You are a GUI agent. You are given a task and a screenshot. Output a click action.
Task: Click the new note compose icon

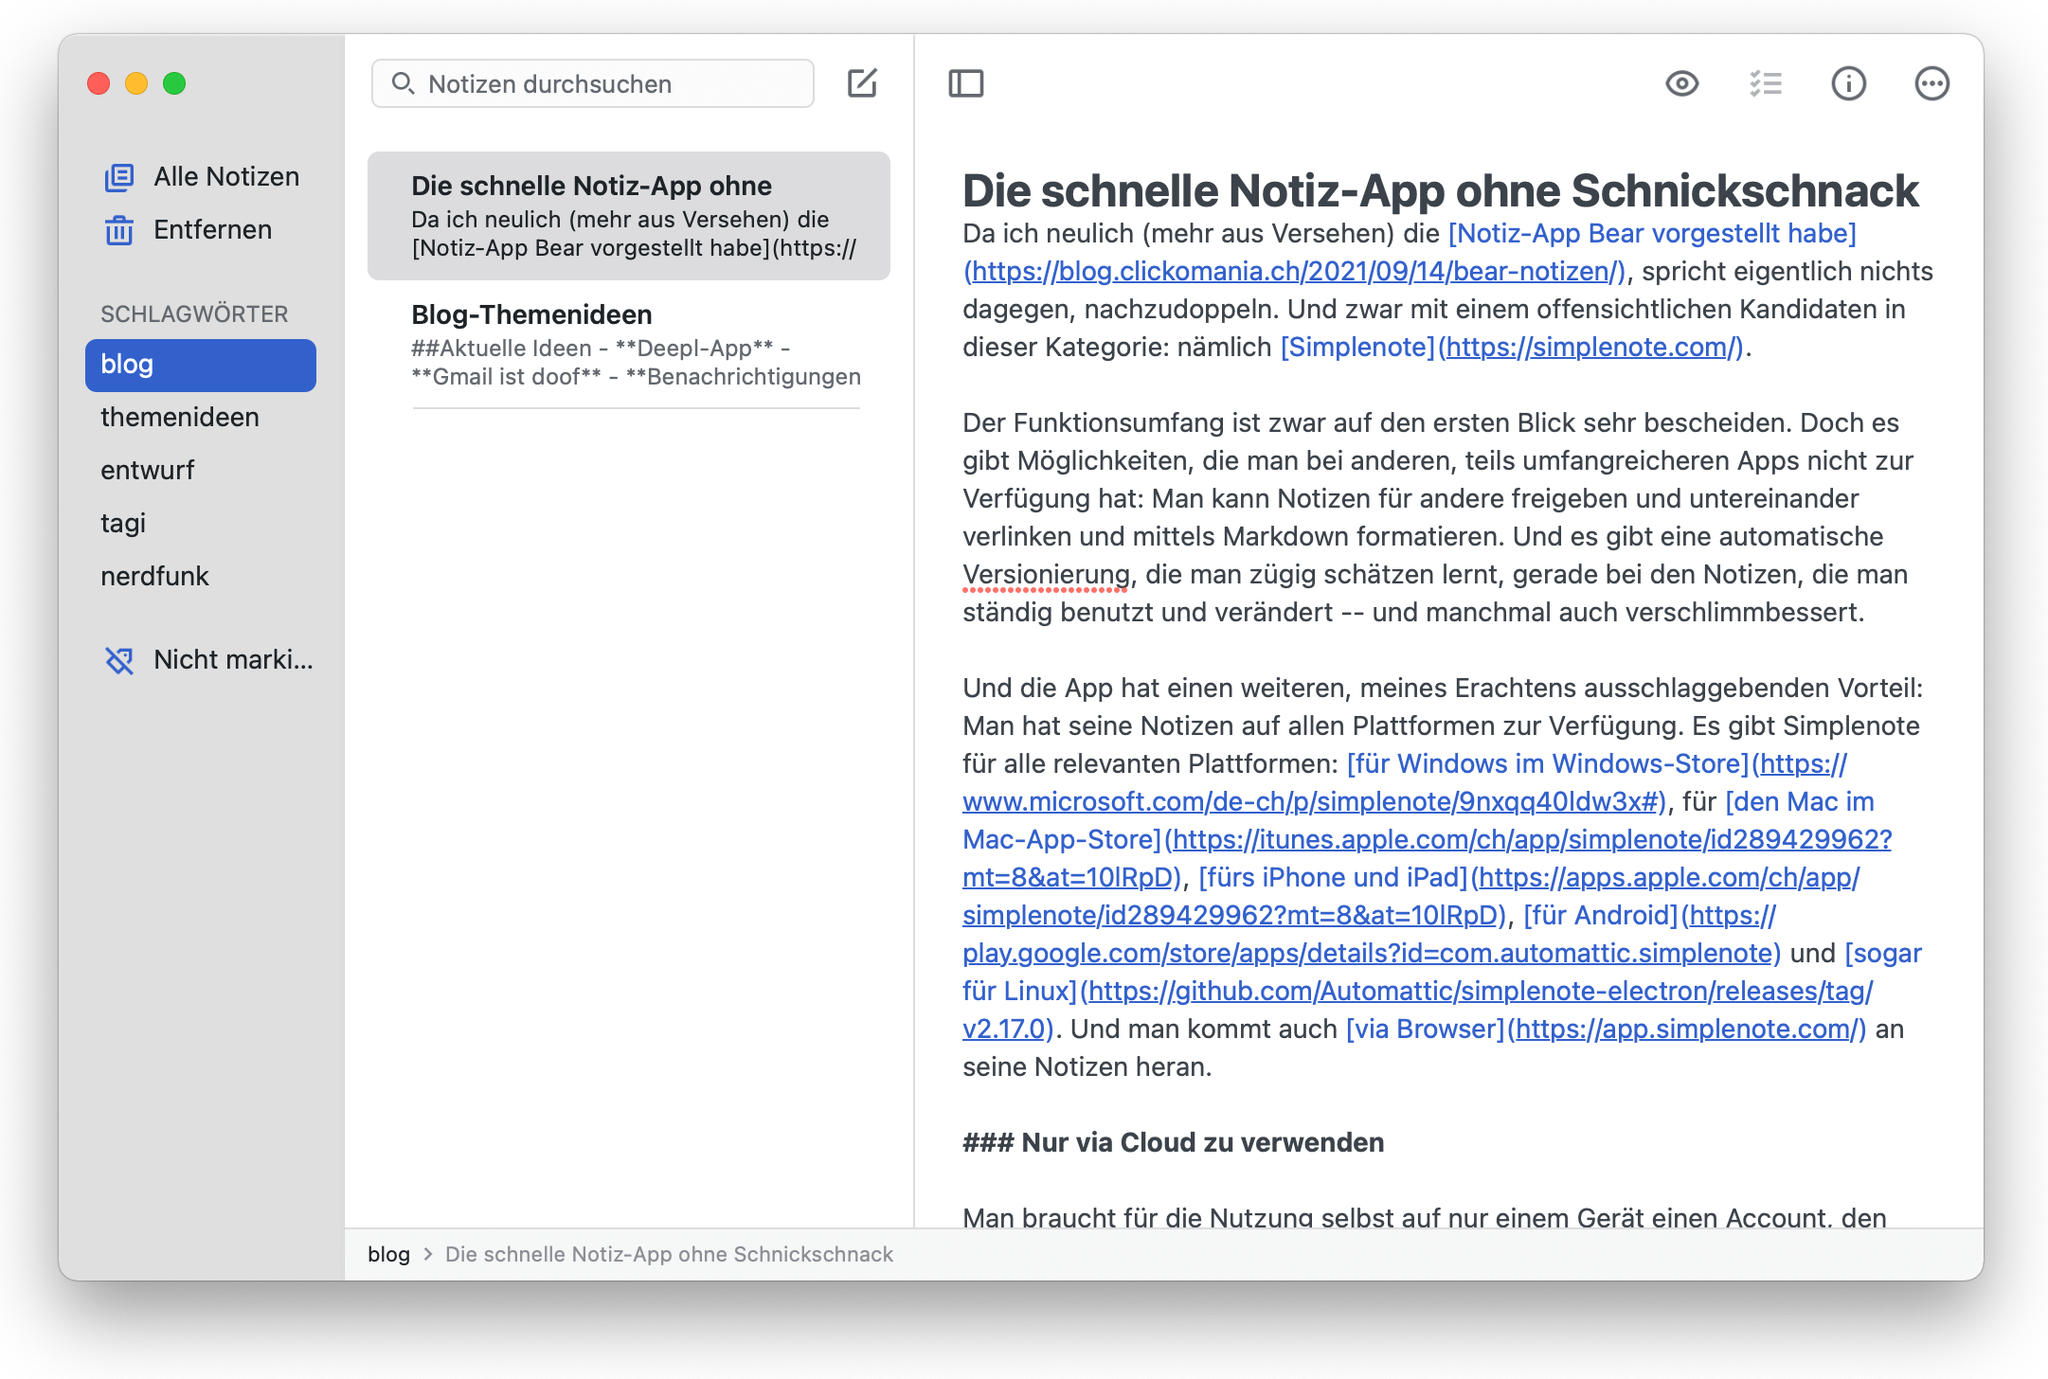pos(862,83)
